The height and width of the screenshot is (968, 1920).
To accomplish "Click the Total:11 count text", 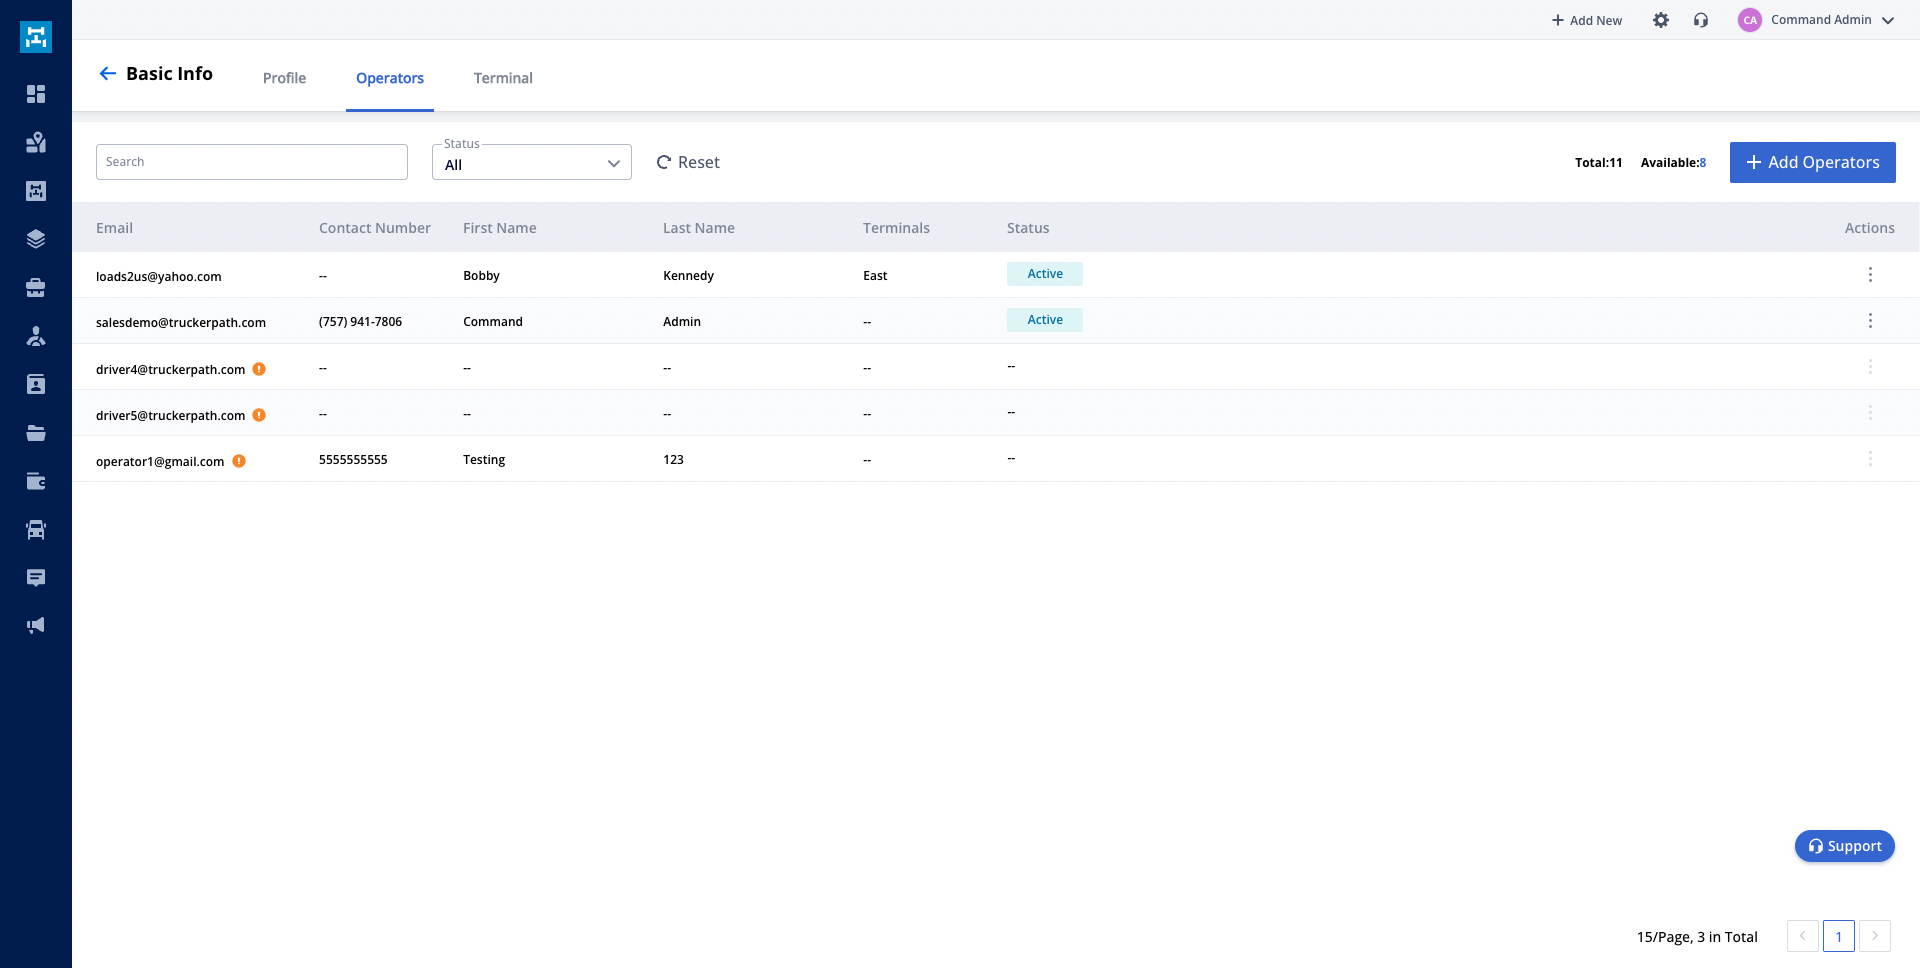I will click(x=1598, y=162).
